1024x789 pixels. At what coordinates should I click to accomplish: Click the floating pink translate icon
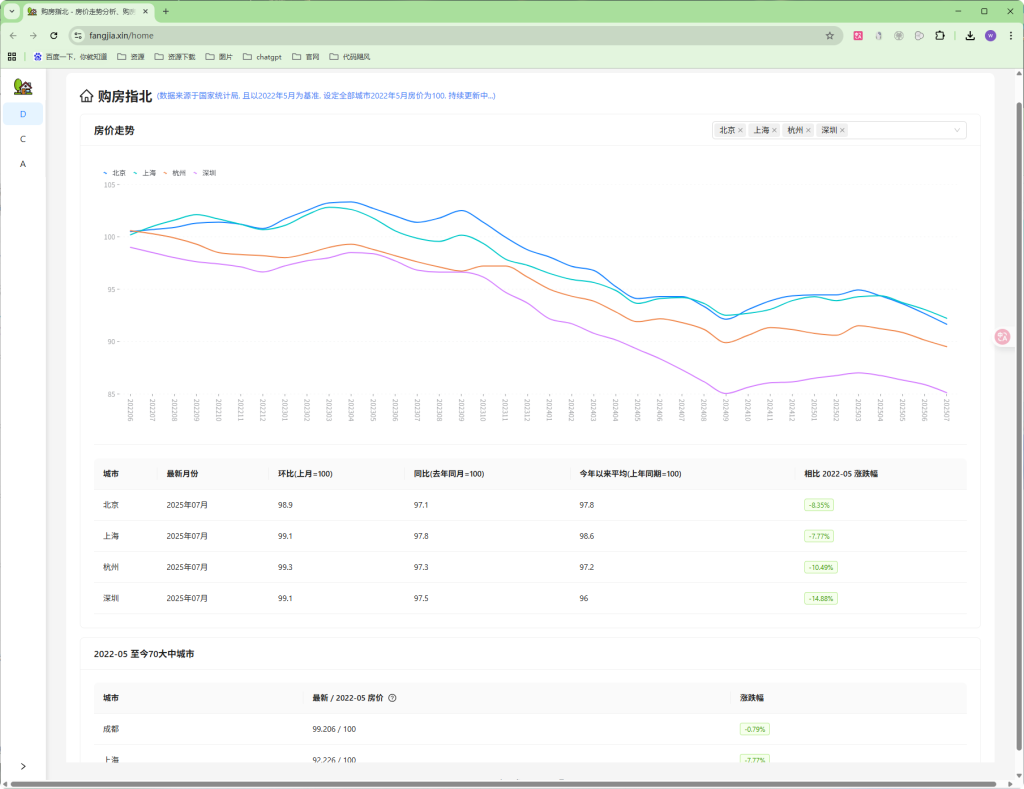tap(1002, 337)
